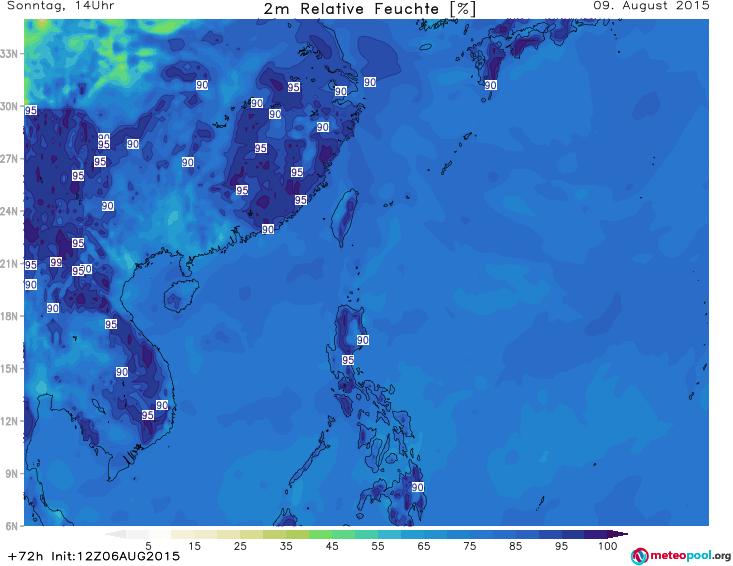
Task: Click Taiwan island on the map
Action: (x=345, y=217)
